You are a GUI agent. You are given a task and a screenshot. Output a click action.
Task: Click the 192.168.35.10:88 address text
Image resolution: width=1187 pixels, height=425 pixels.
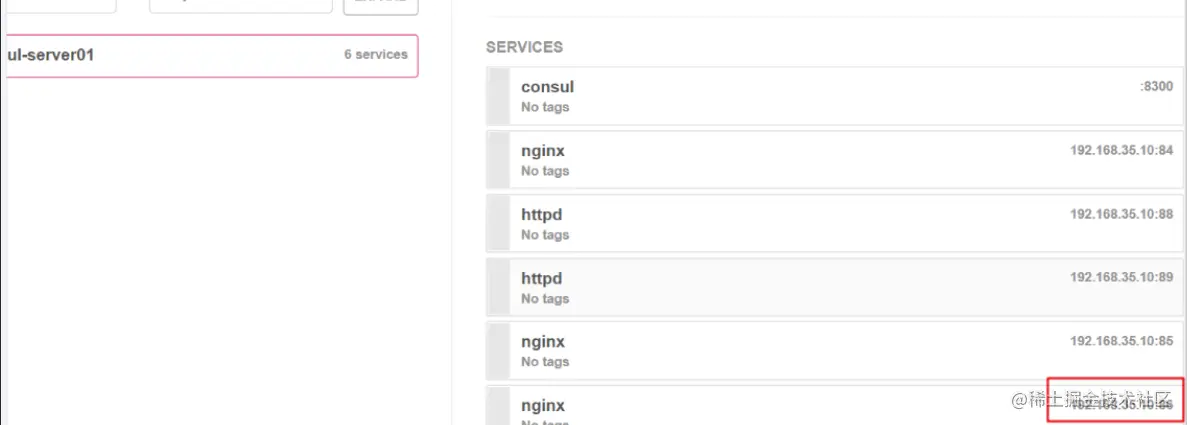(x=1121, y=214)
